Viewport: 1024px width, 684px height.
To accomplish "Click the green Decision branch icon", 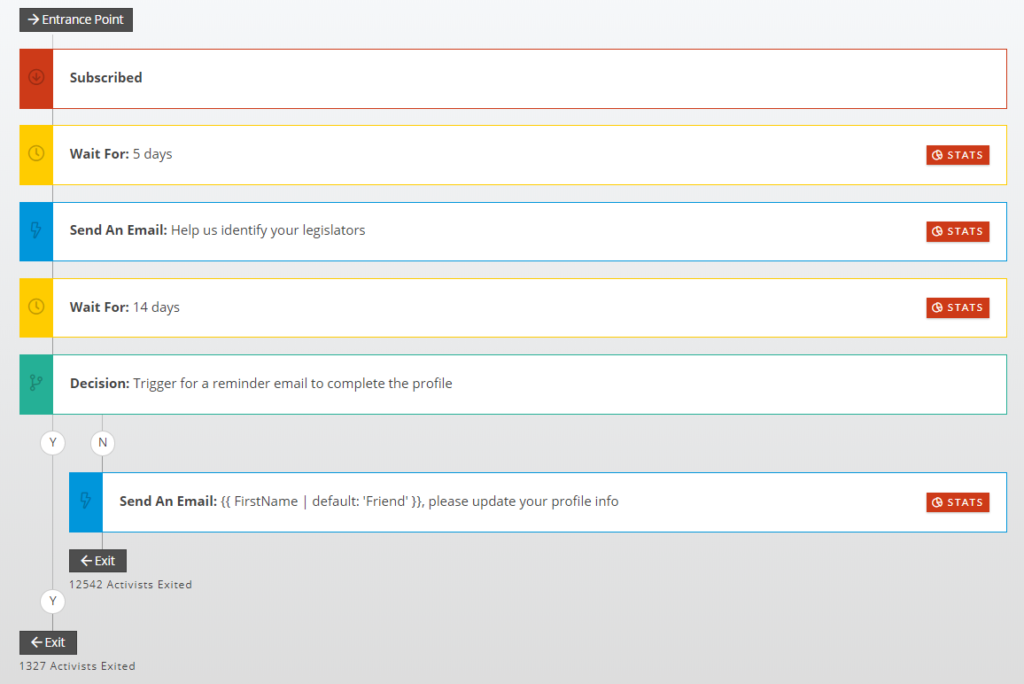I will 36,384.
